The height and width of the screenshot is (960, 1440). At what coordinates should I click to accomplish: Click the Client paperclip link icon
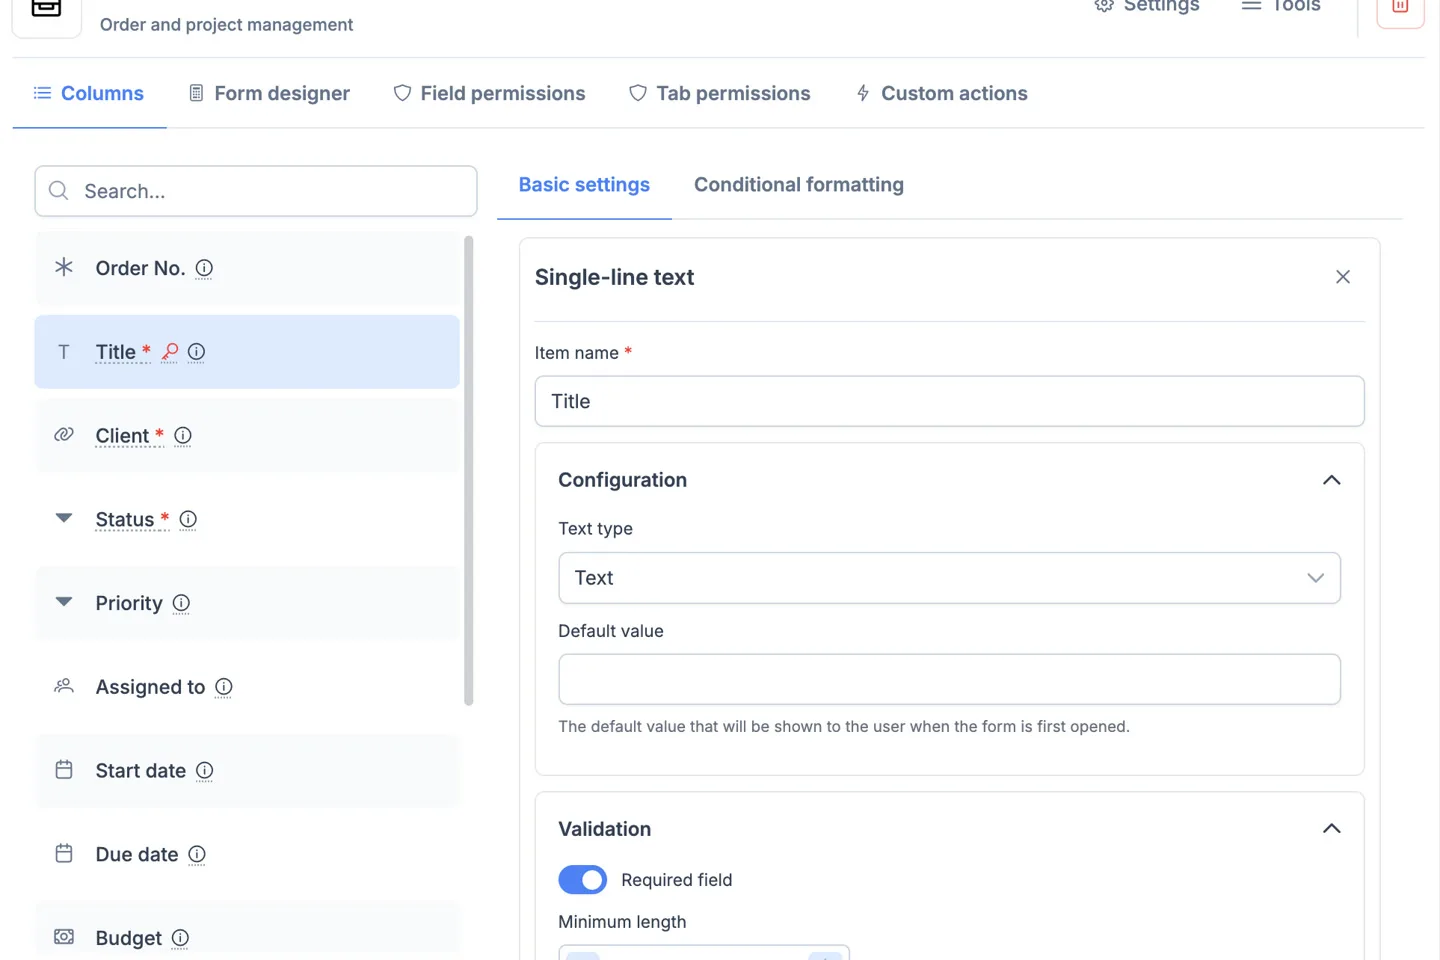(x=63, y=435)
